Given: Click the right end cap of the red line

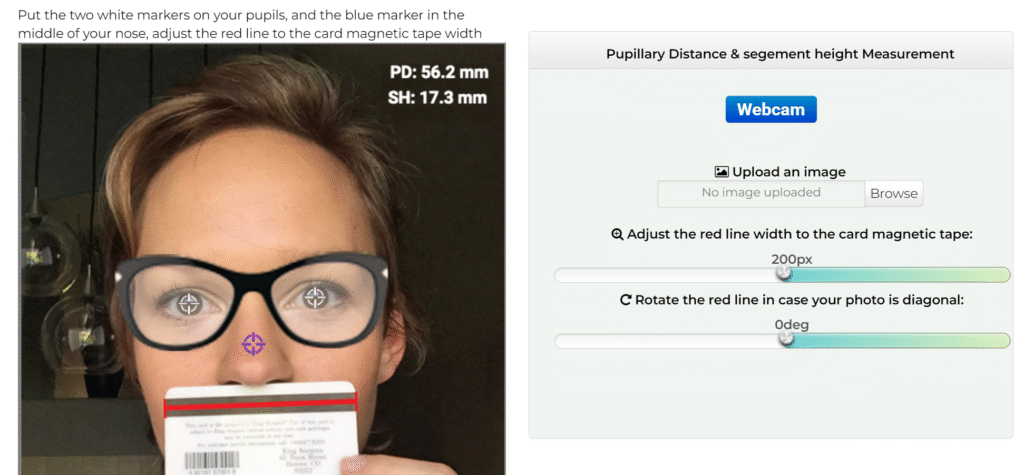Looking at the screenshot, I should (x=354, y=403).
